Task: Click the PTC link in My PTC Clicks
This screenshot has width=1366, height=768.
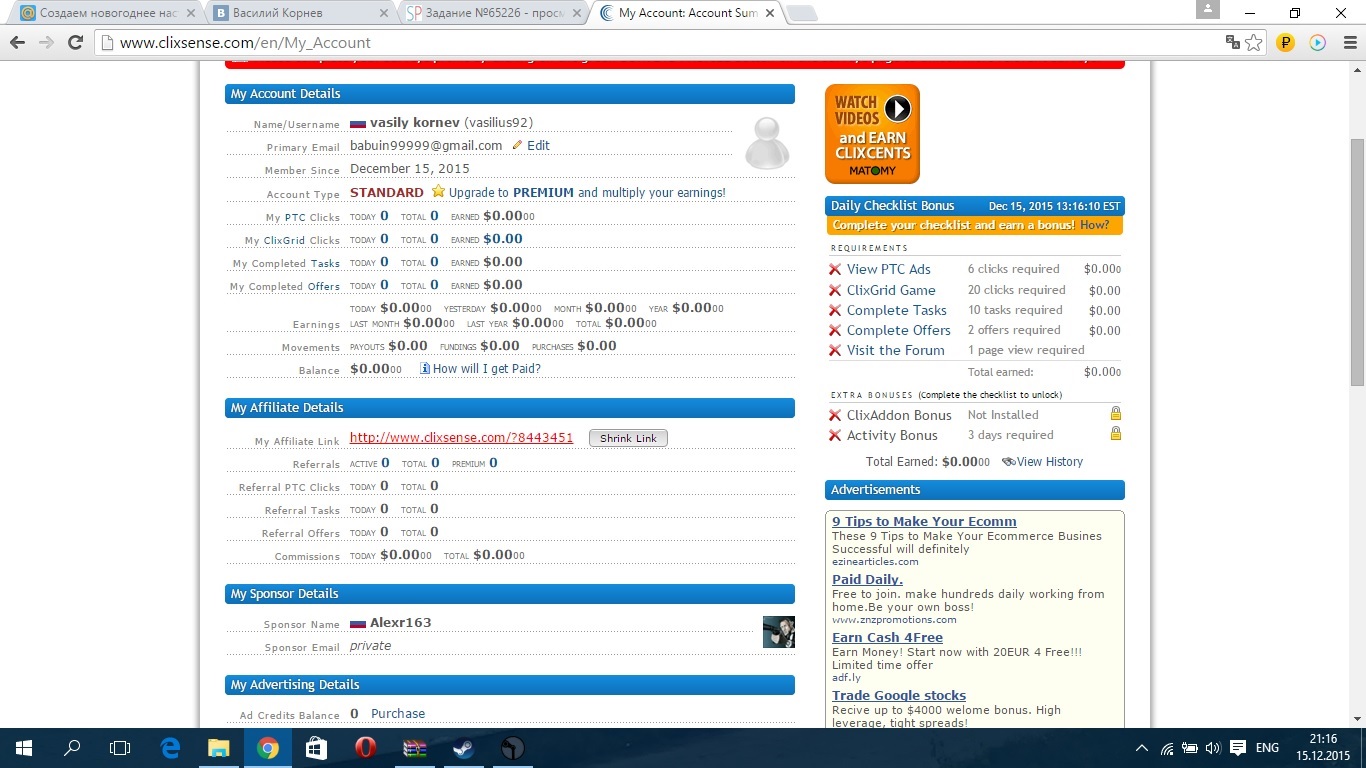Action: [295, 218]
